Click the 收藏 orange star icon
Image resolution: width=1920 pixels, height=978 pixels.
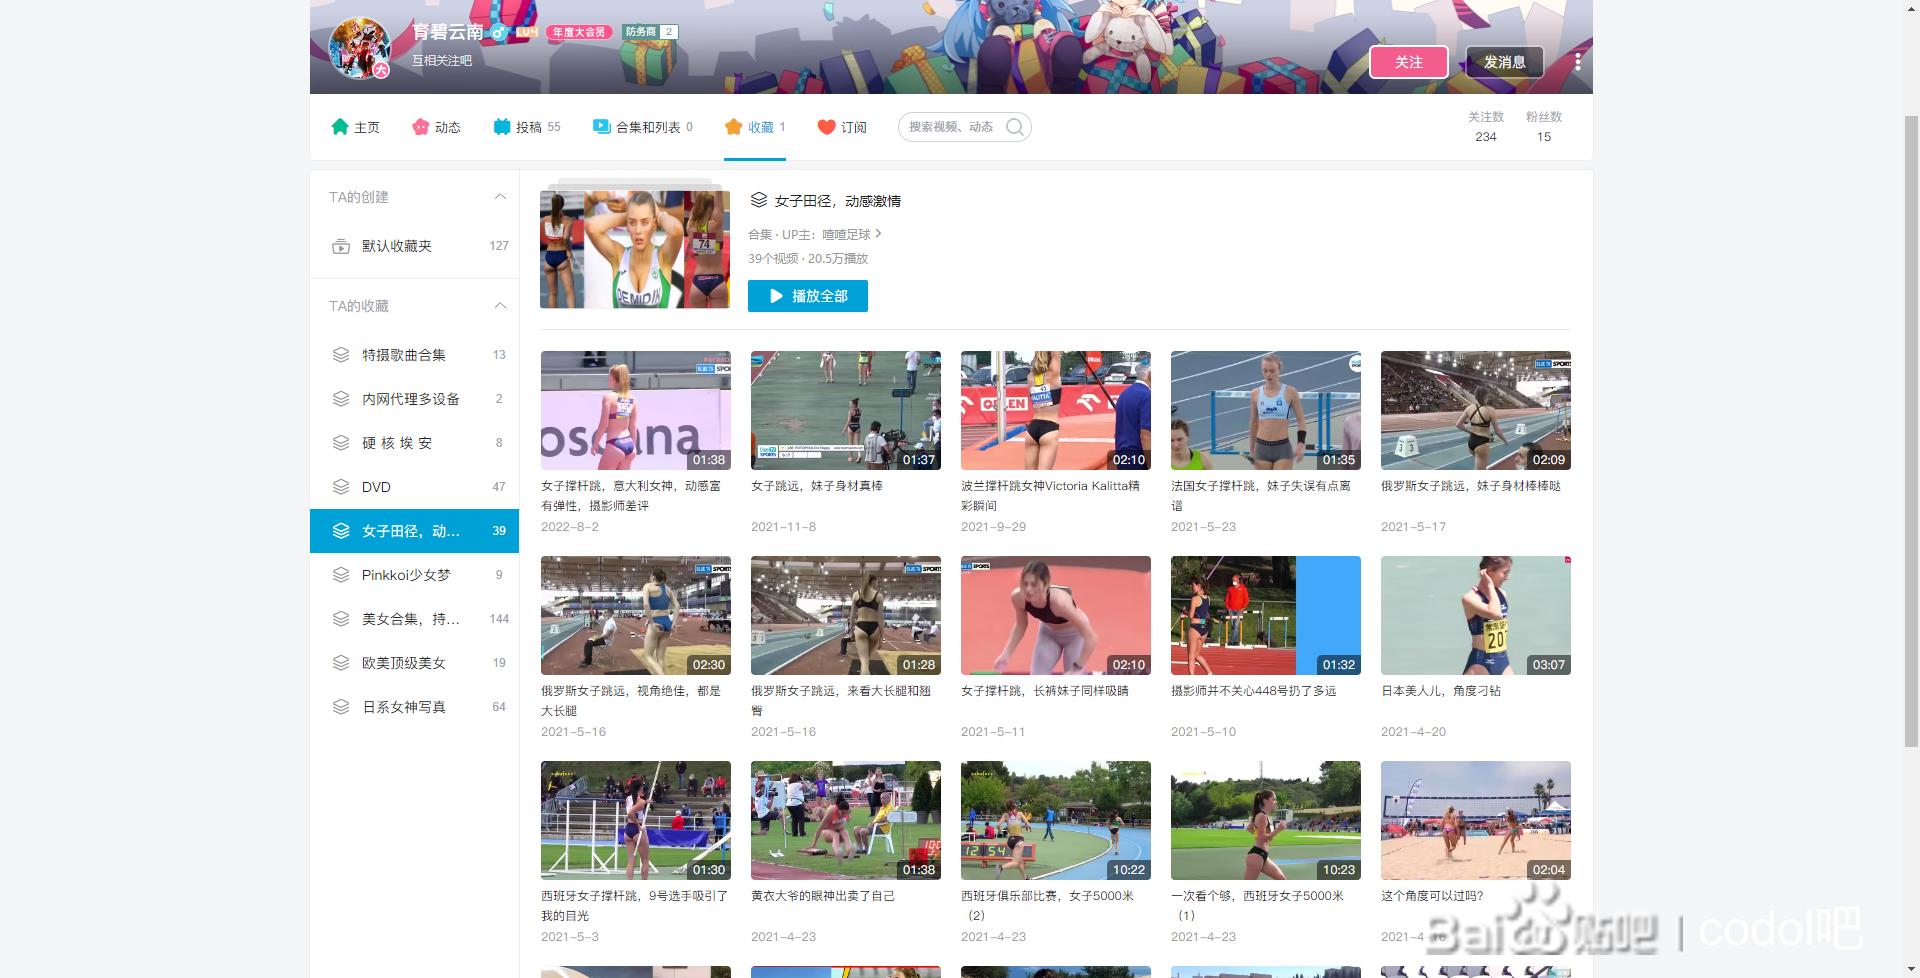[x=734, y=127]
